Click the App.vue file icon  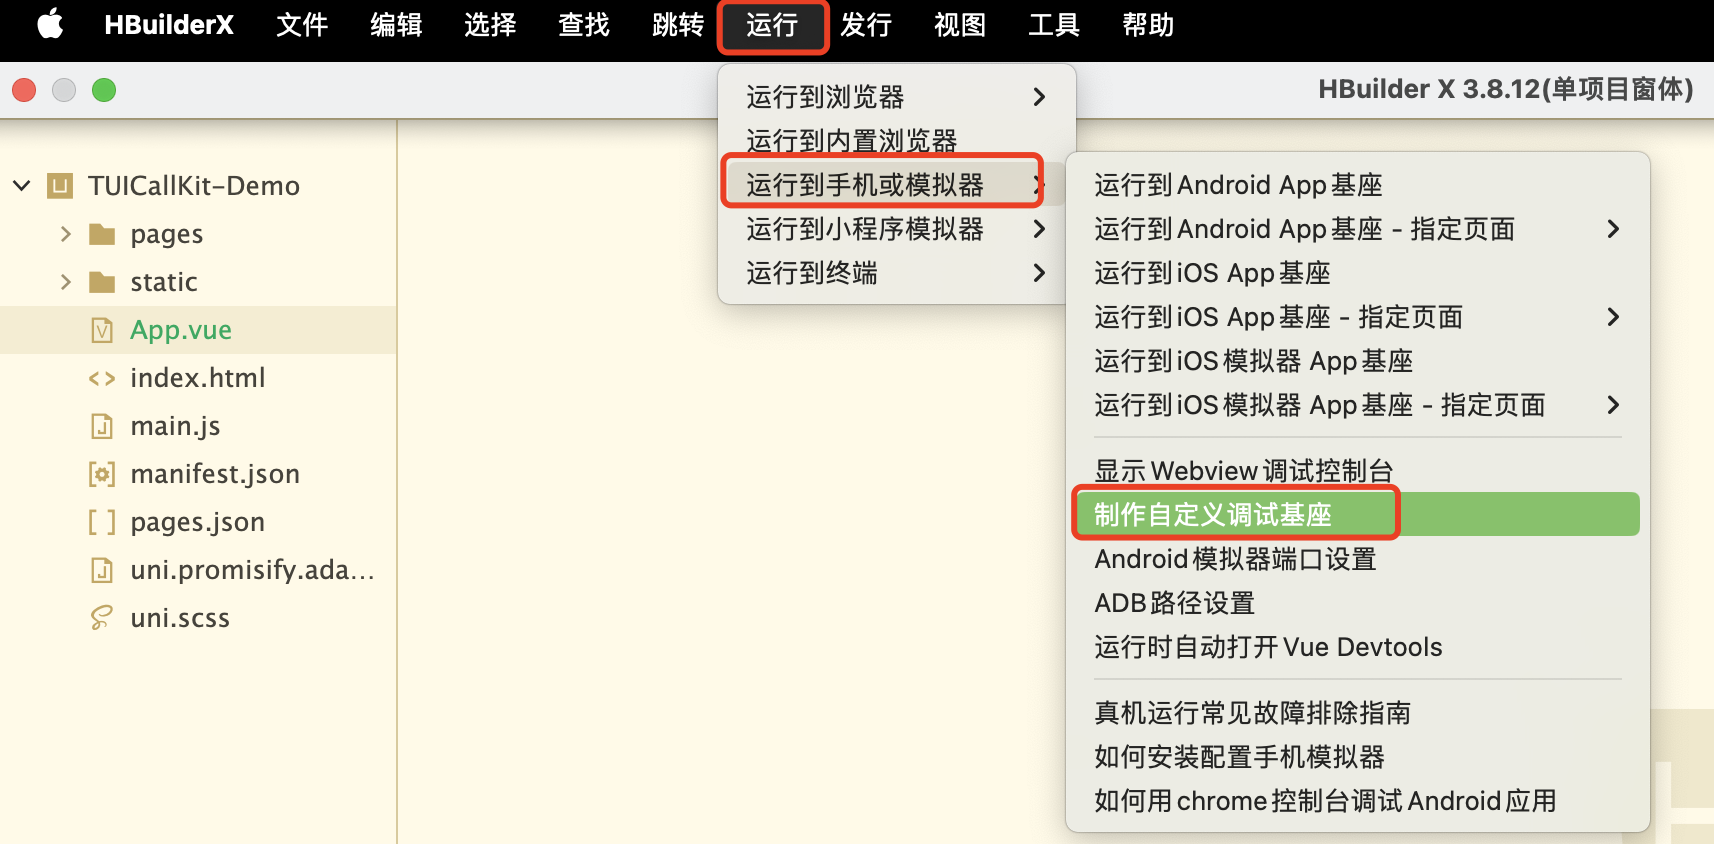coord(102,330)
